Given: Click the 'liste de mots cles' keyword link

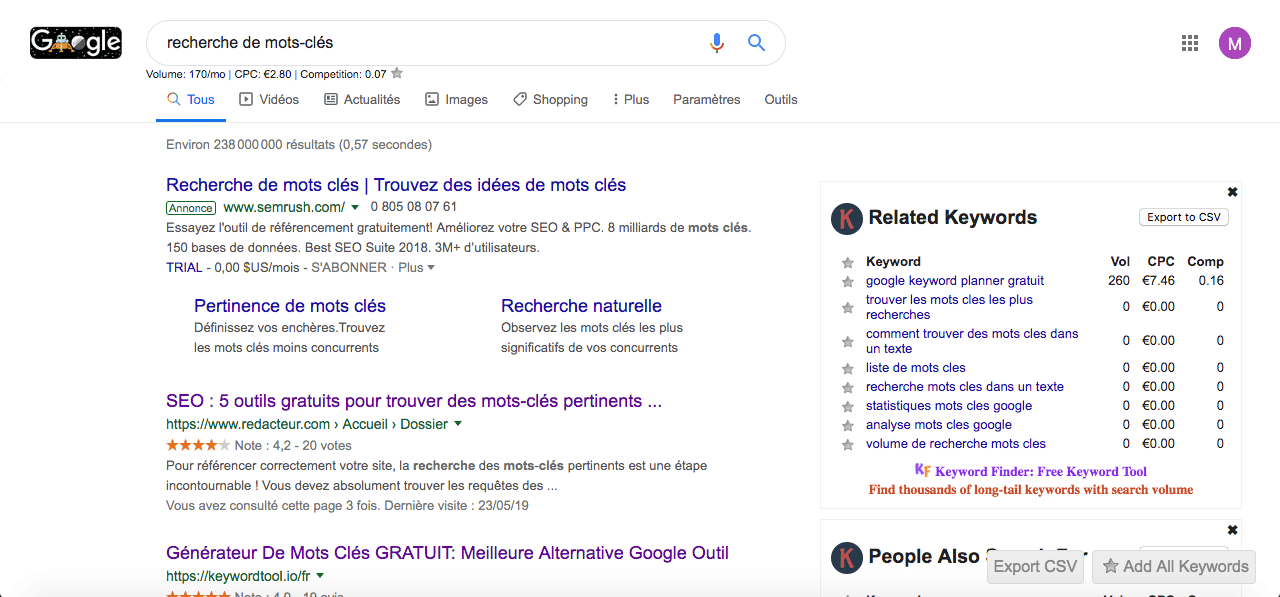Looking at the screenshot, I should click(x=916, y=368).
